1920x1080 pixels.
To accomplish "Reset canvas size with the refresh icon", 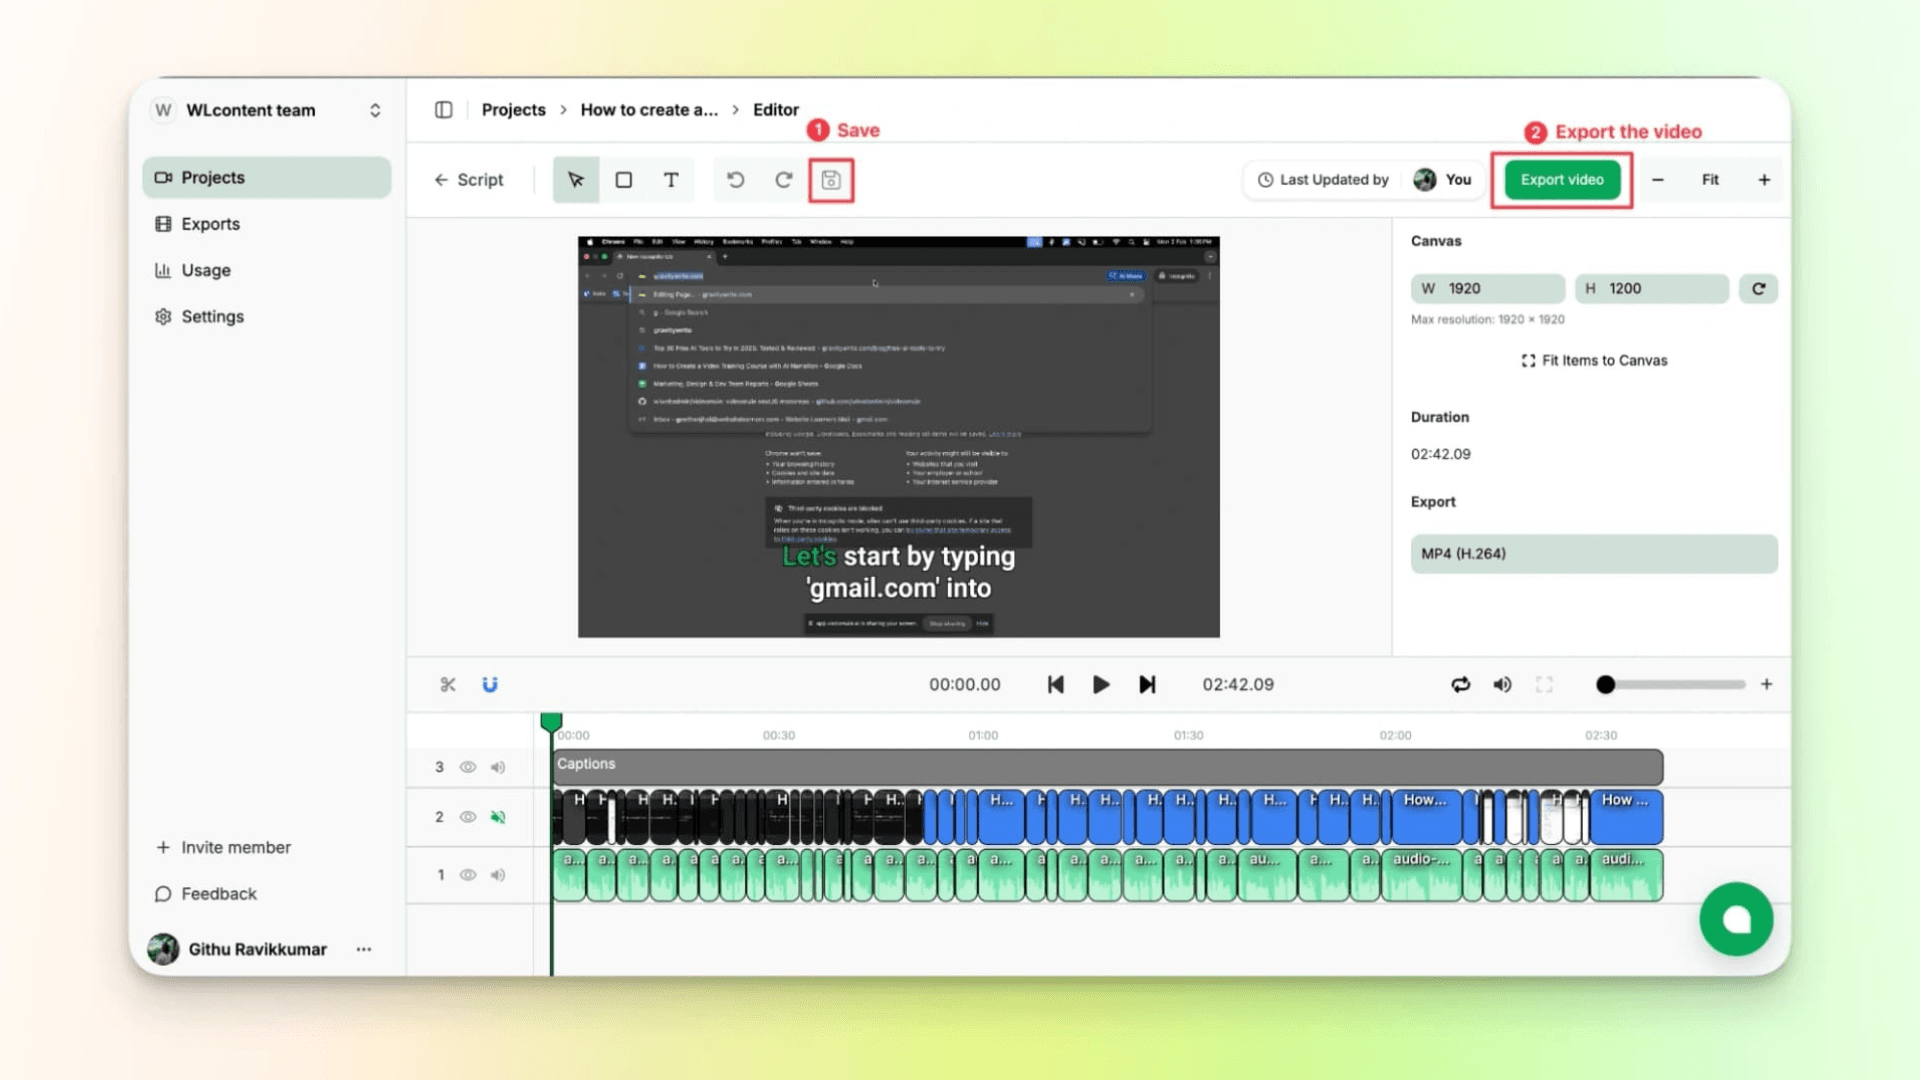I will 1758,289.
